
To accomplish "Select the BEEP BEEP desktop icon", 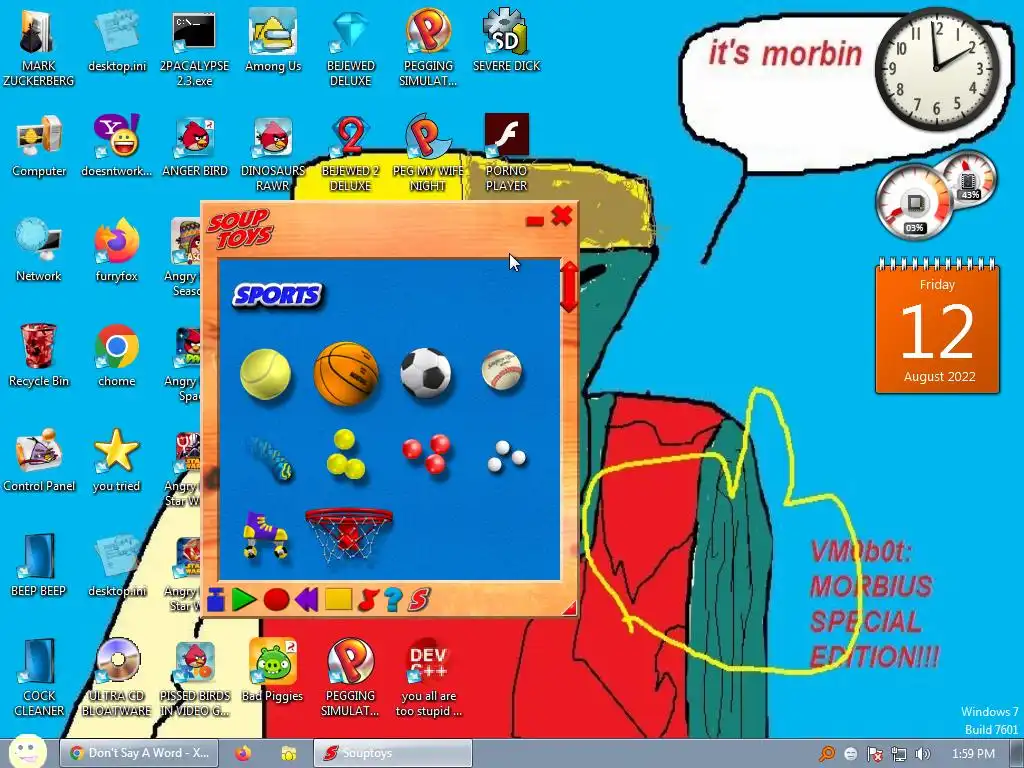I will pyautogui.click(x=39, y=565).
